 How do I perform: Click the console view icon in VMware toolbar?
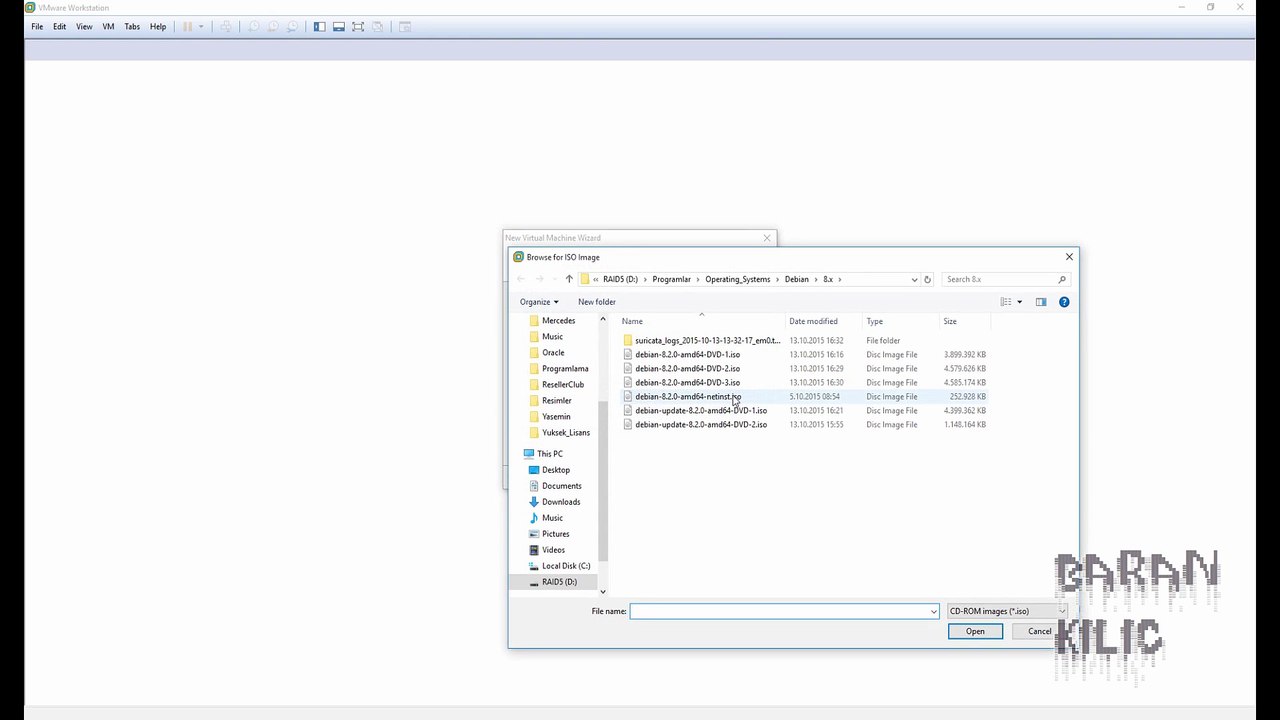405,27
